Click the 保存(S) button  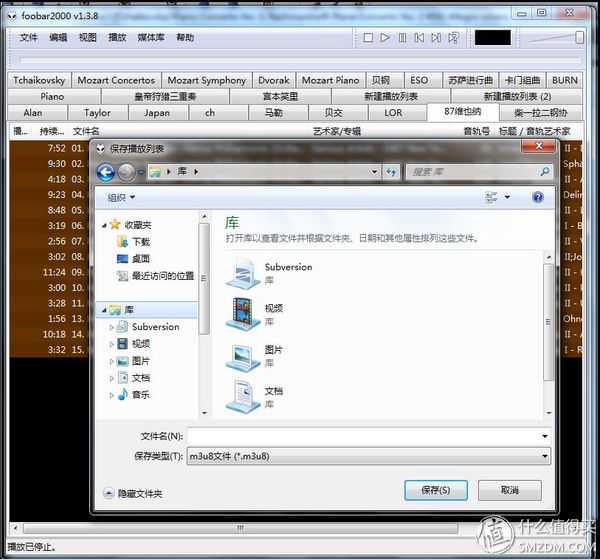(x=436, y=490)
